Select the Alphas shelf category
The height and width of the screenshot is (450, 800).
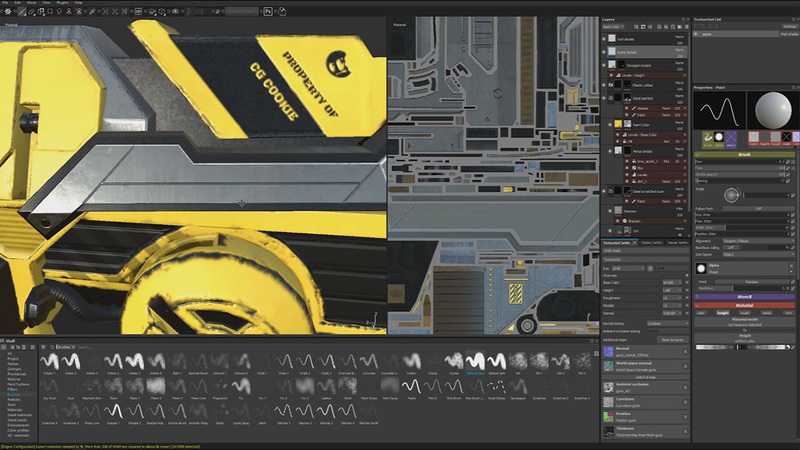pos(13,364)
